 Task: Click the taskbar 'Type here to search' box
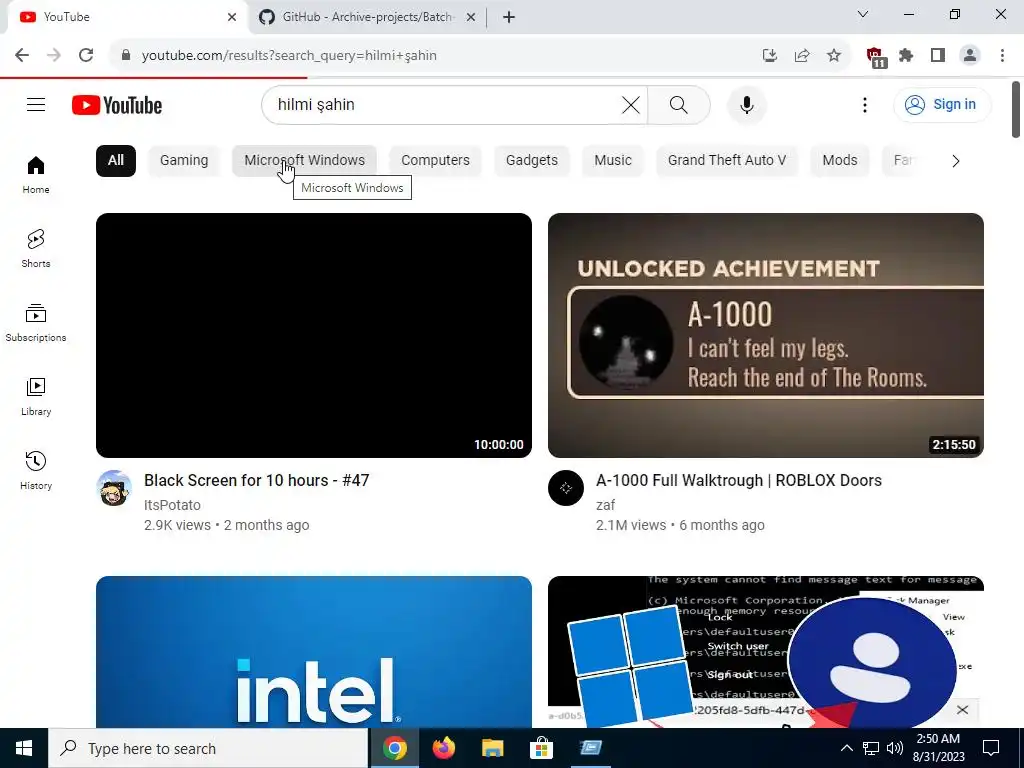click(x=209, y=748)
